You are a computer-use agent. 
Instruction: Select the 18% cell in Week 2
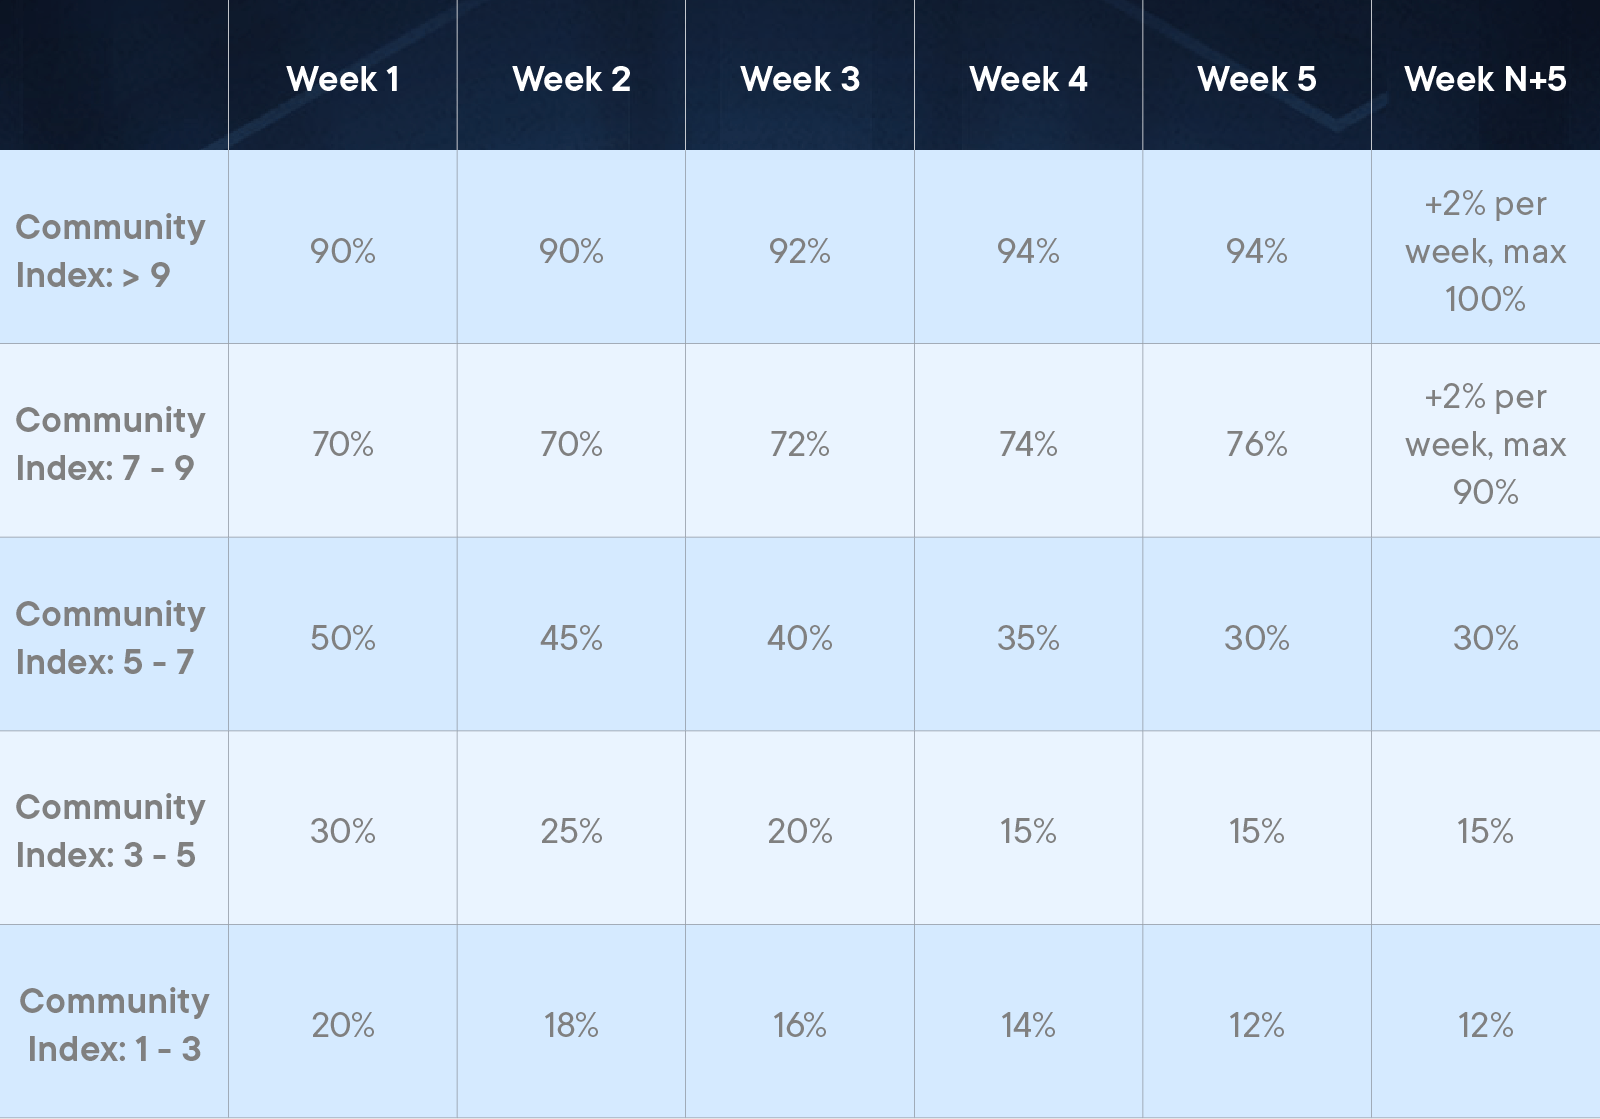[x=571, y=1025]
